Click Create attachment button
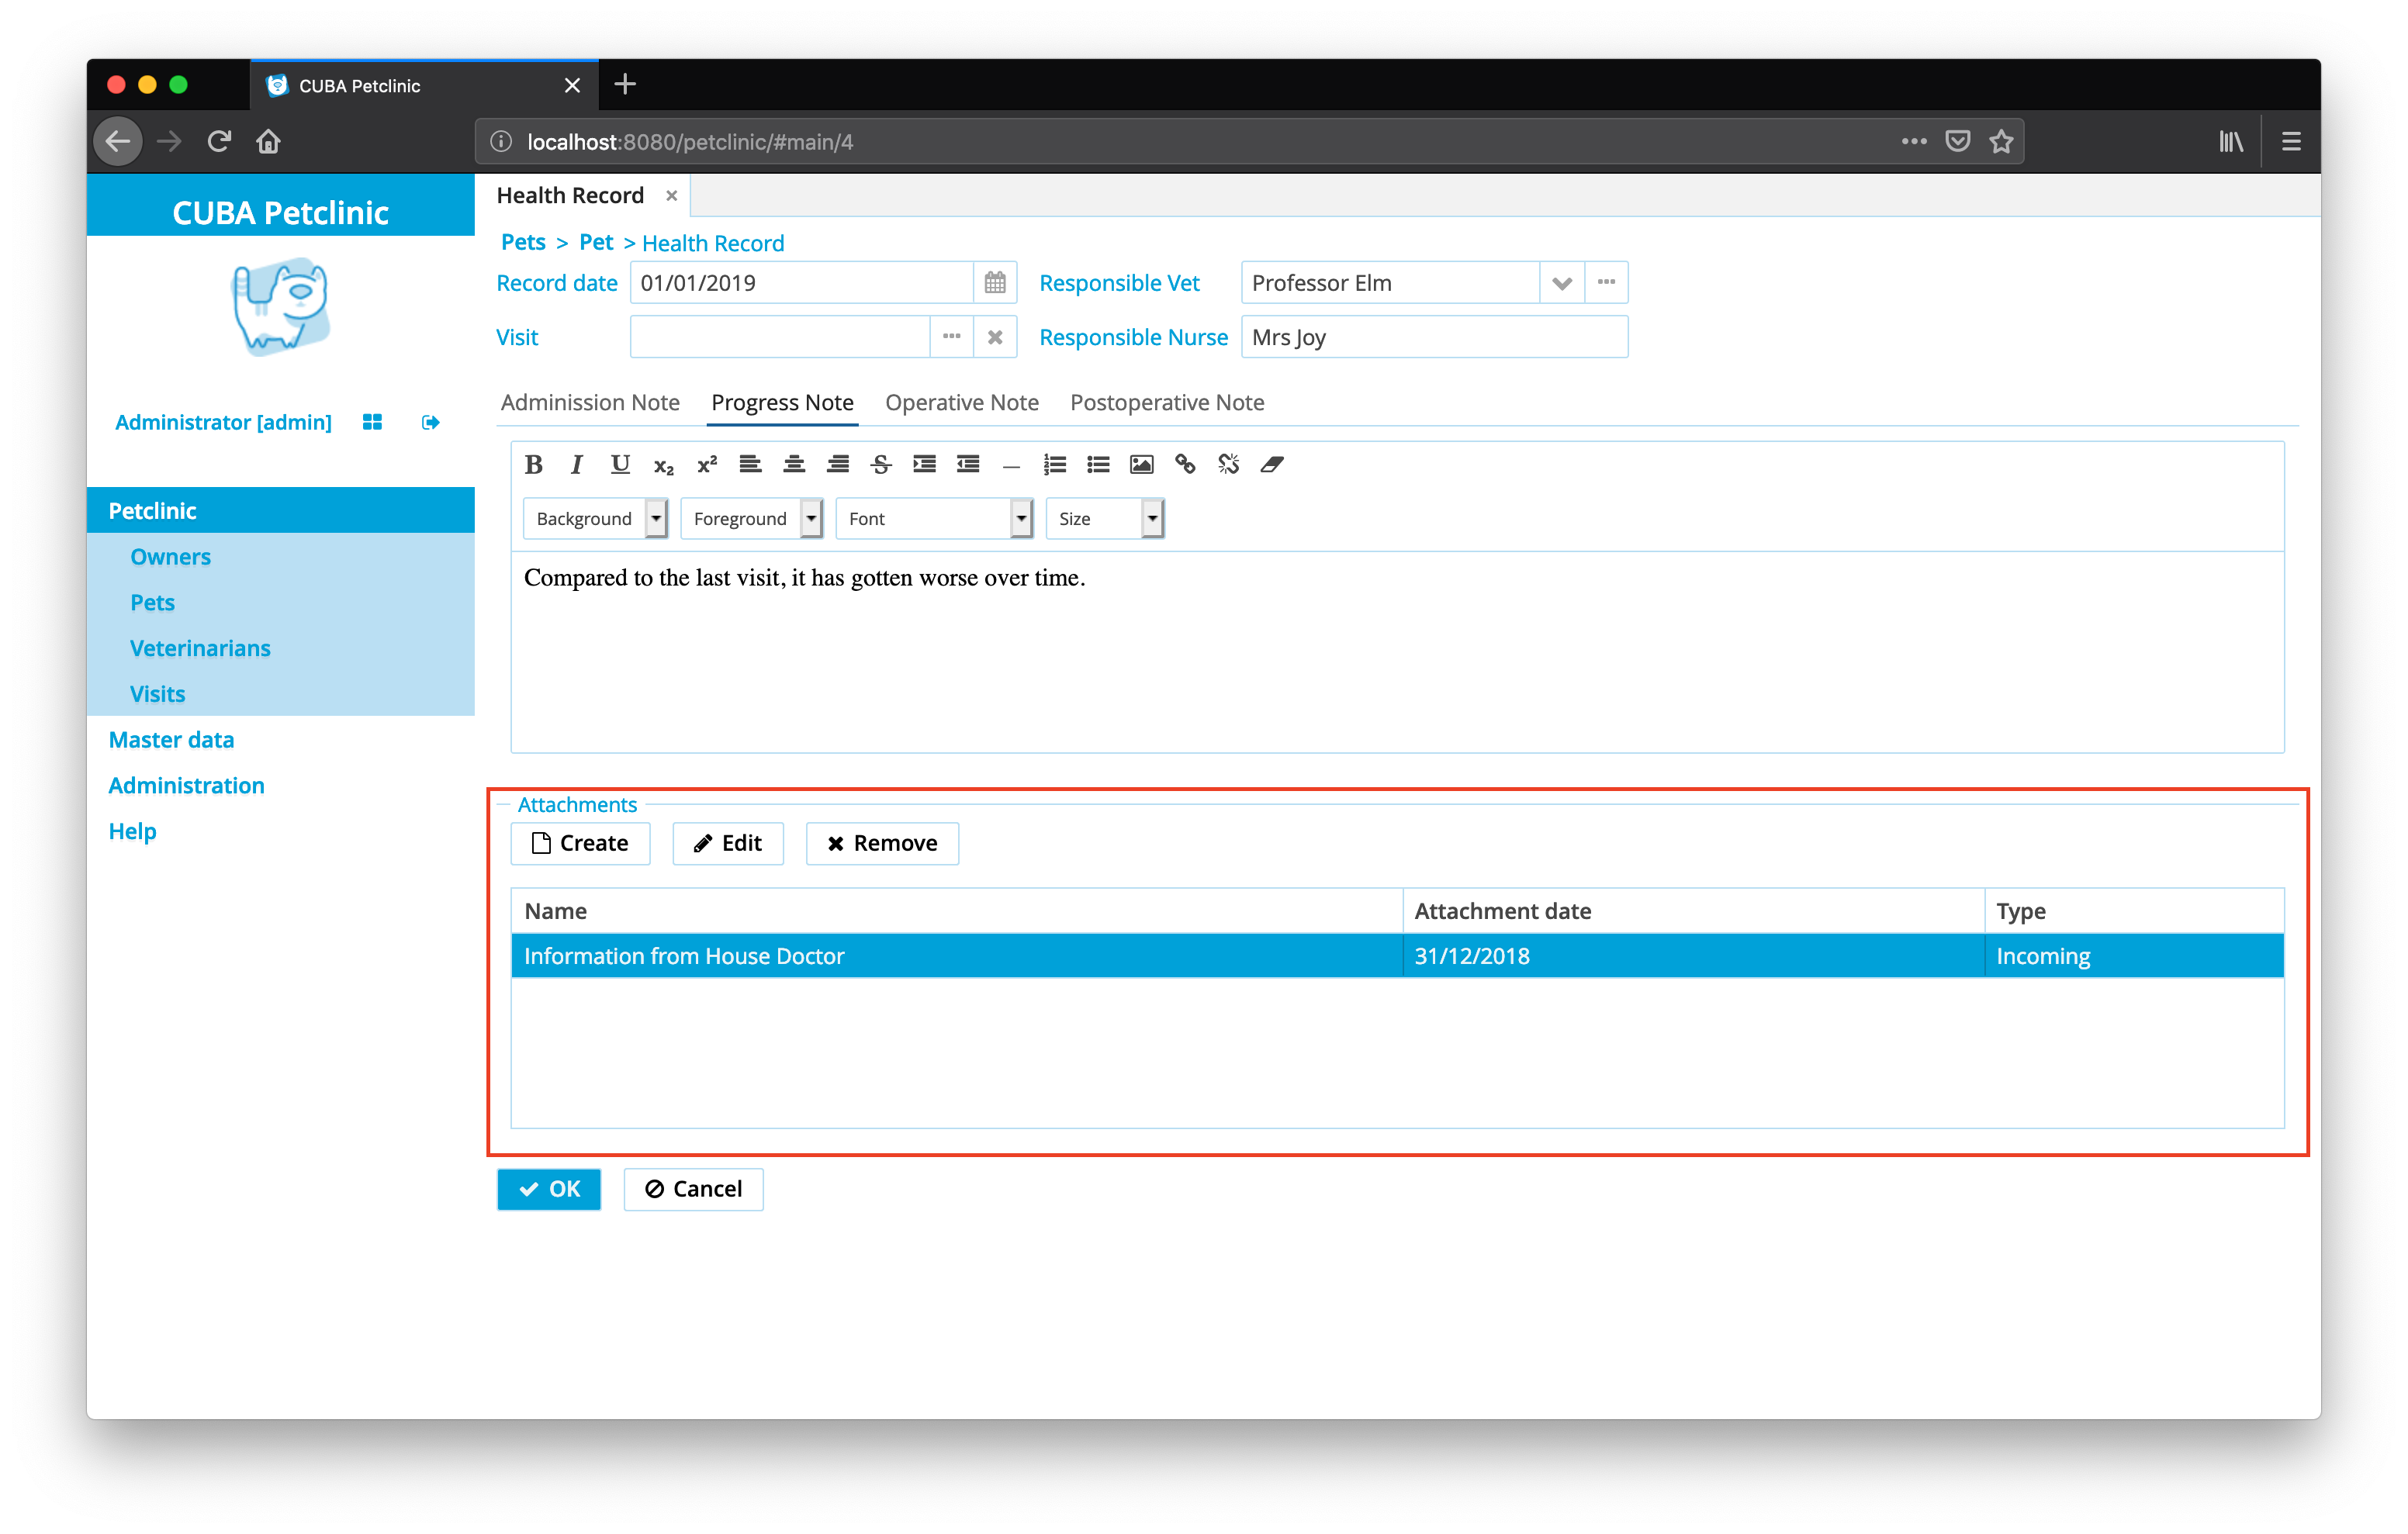Image resolution: width=2408 pixels, height=1534 pixels. tap(580, 843)
